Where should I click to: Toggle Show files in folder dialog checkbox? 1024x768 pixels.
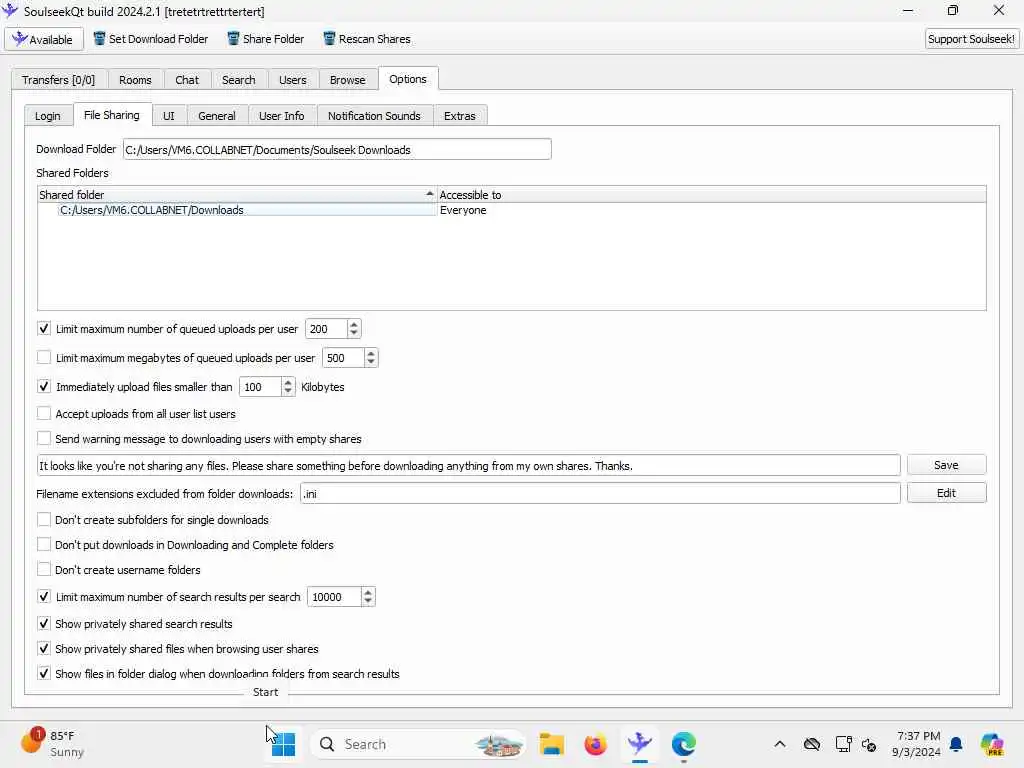44,673
